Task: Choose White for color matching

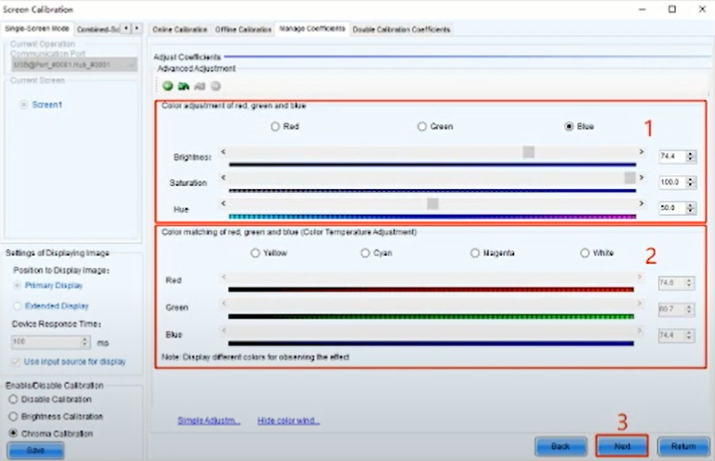Action: coord(585,253)
